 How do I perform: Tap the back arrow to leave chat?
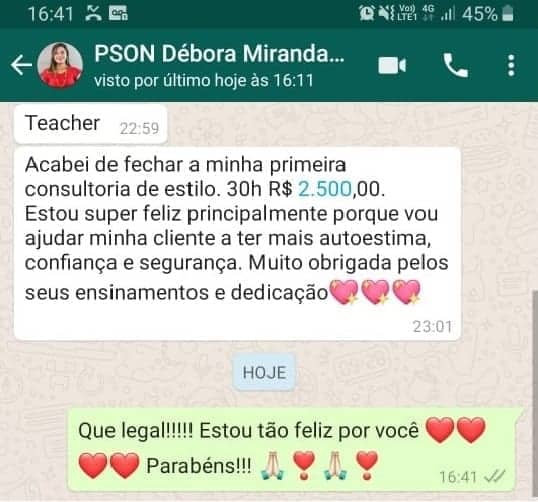coord(21,65)
